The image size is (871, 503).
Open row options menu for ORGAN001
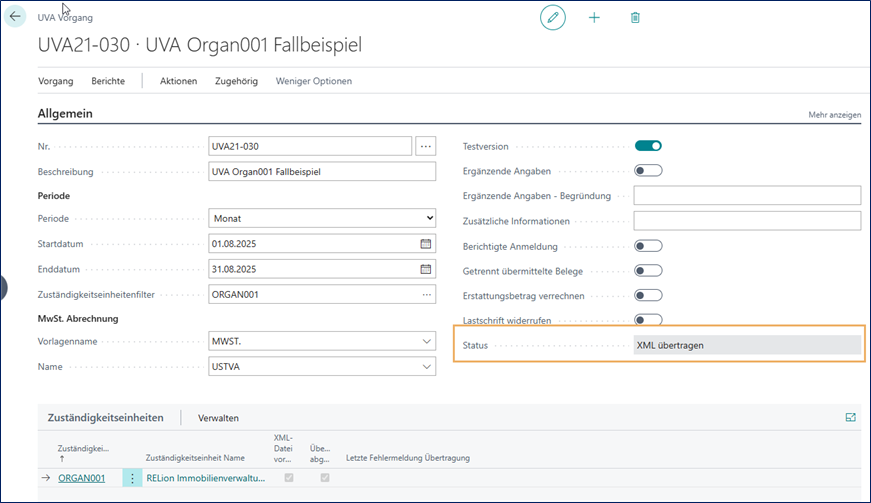tap(132, 478)
